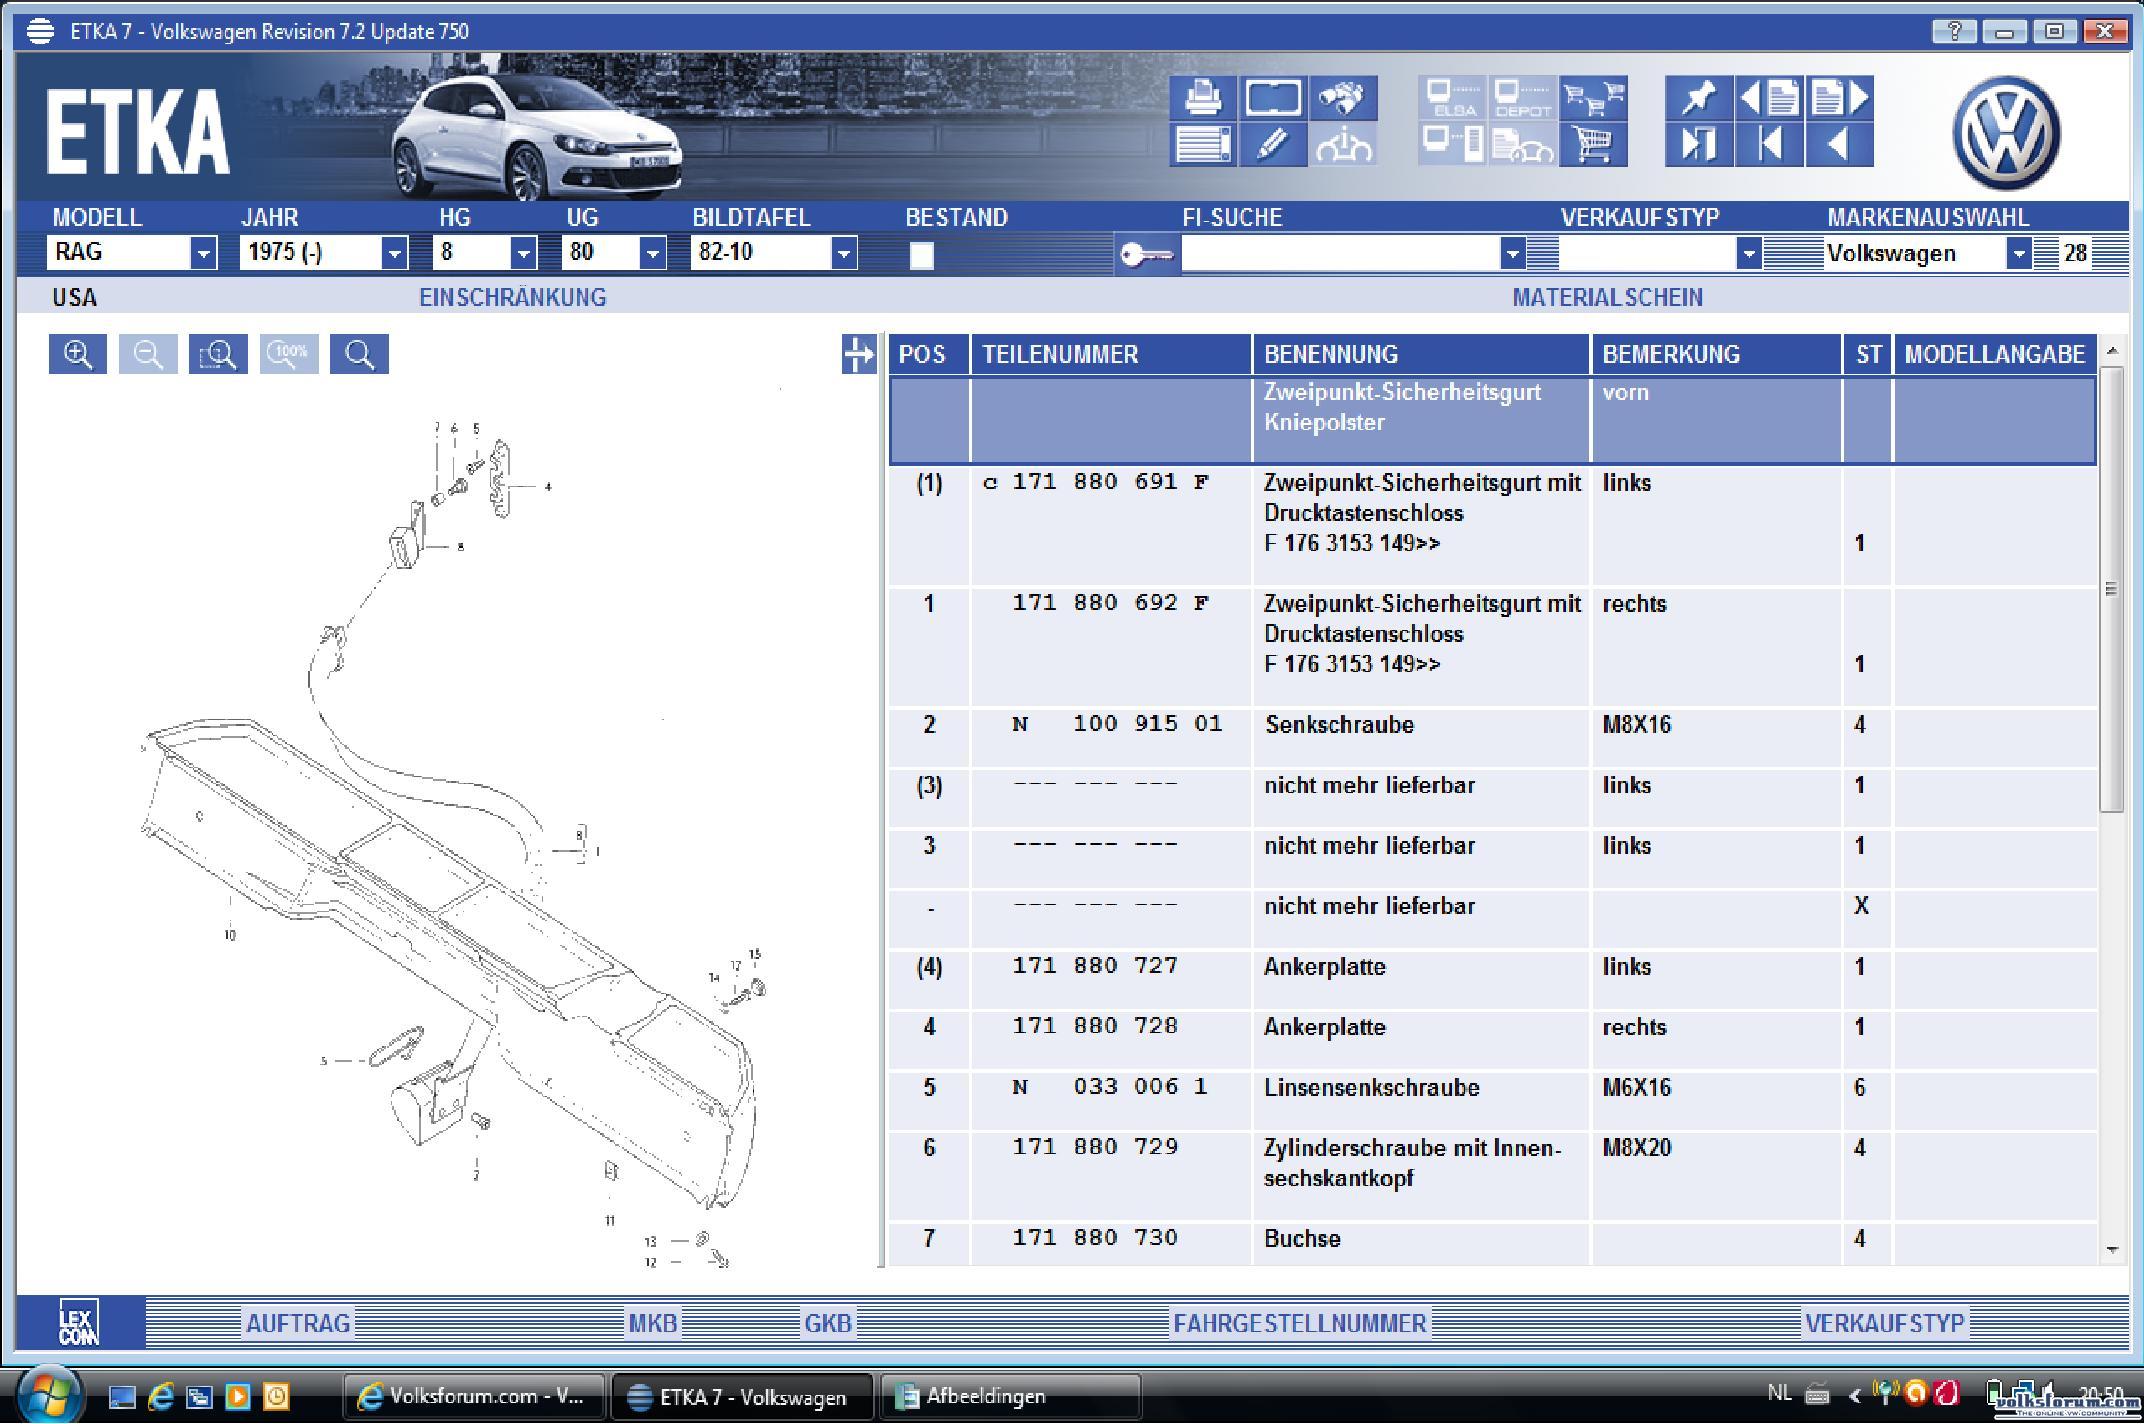Click the panel splitter arrow icon

(x=858, y=354)
